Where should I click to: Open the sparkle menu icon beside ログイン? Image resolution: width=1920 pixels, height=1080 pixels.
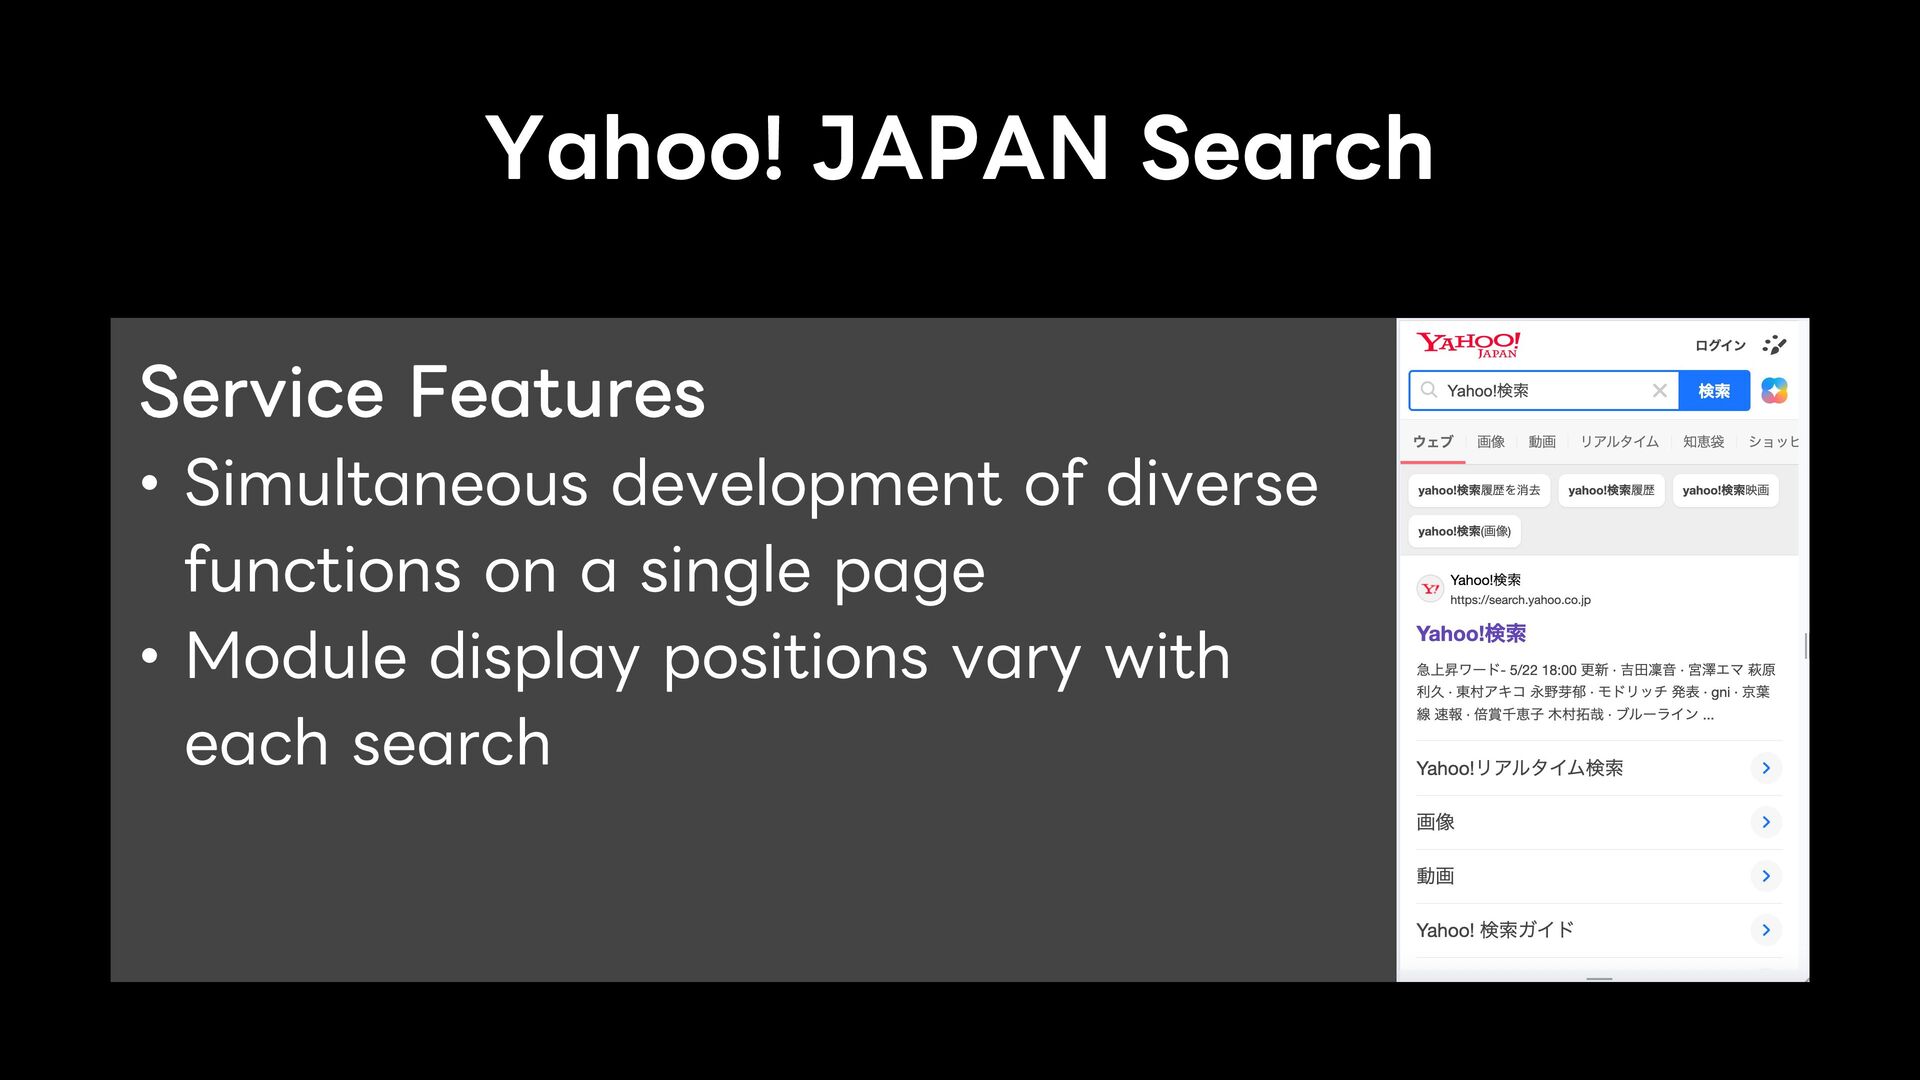1775,345
